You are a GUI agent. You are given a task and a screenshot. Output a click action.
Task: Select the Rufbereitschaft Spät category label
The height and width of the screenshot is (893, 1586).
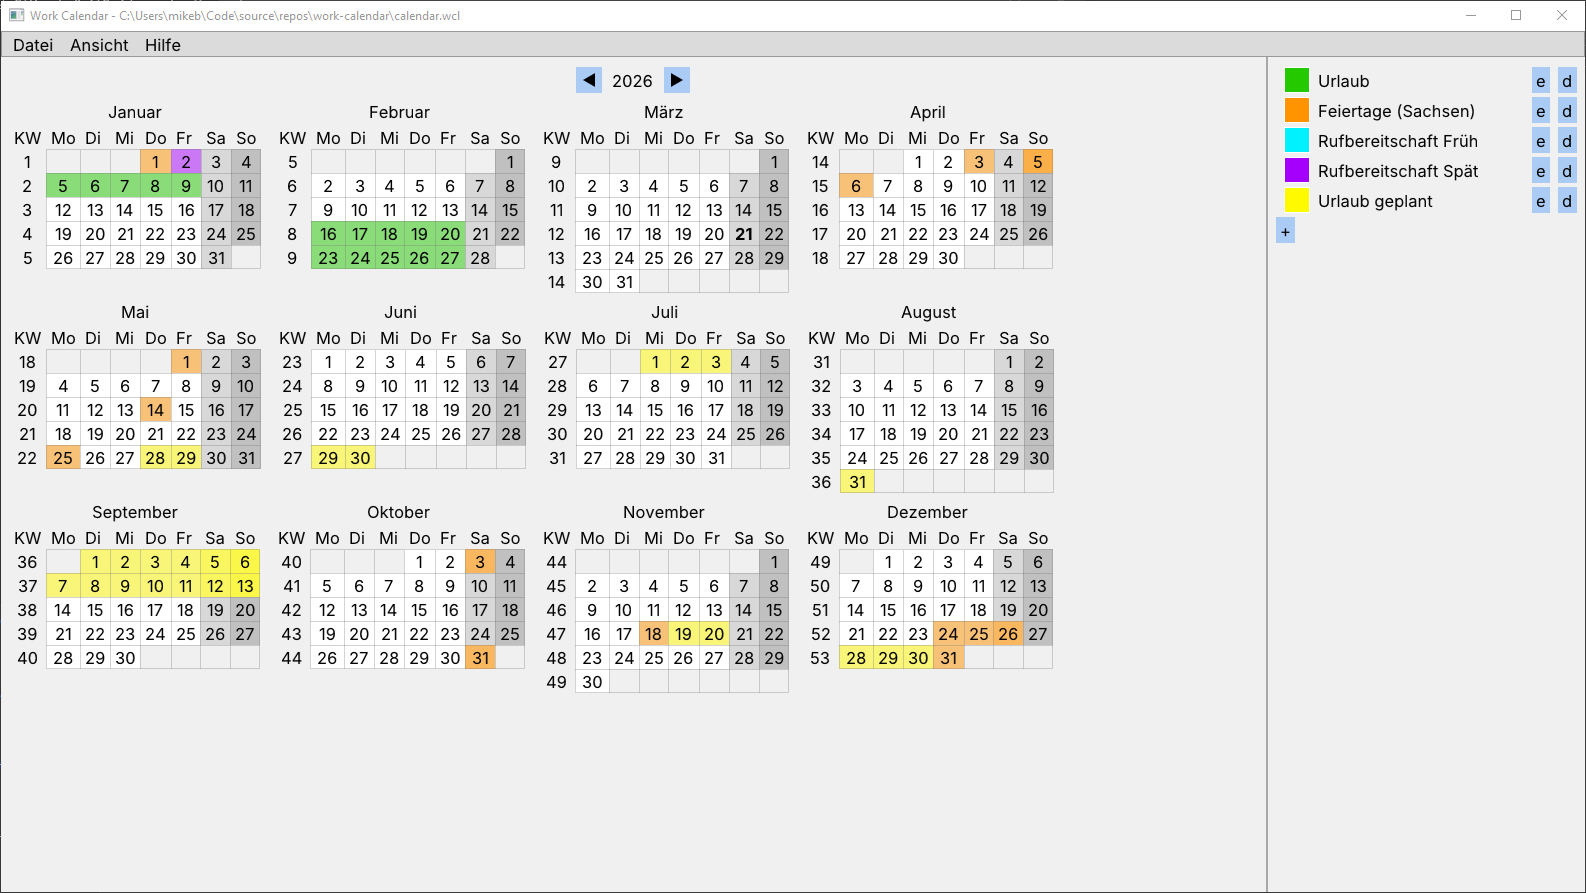(x=1397, y=171)
